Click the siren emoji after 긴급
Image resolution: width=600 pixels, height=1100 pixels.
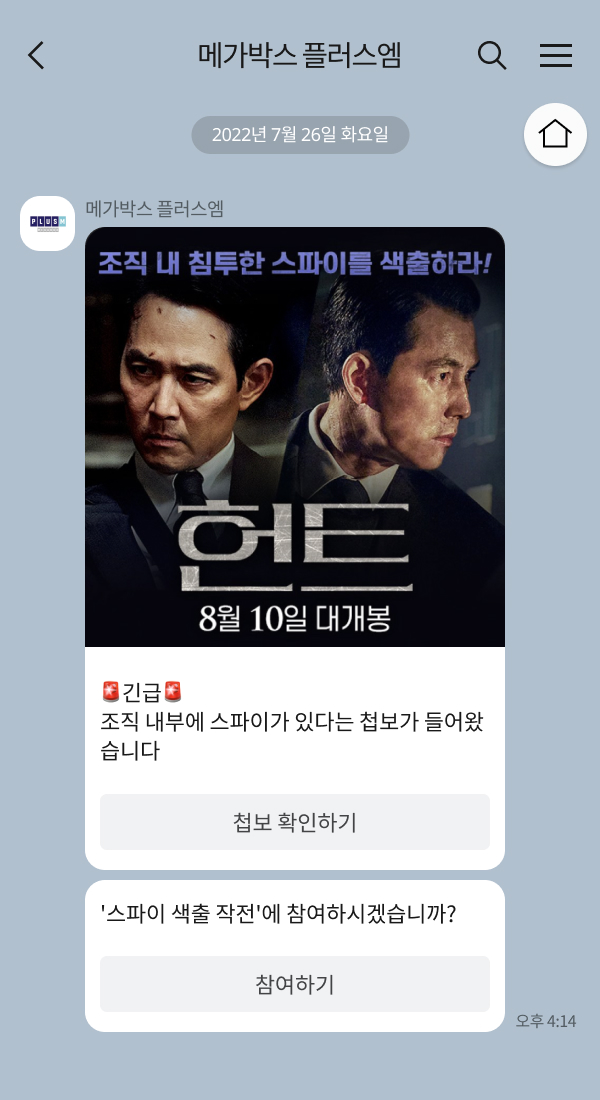(173, 692)
